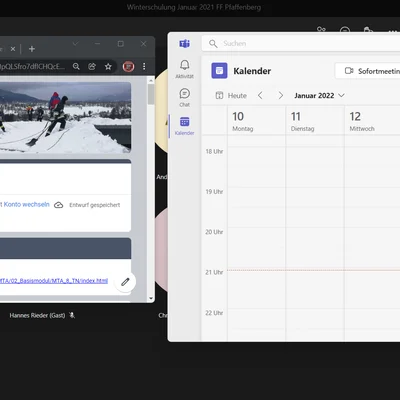Image resolution: width=400 pixels, height=400 pixels.
Task: Start a Sofortmeeting from the calendar
Action: (368, 71)
